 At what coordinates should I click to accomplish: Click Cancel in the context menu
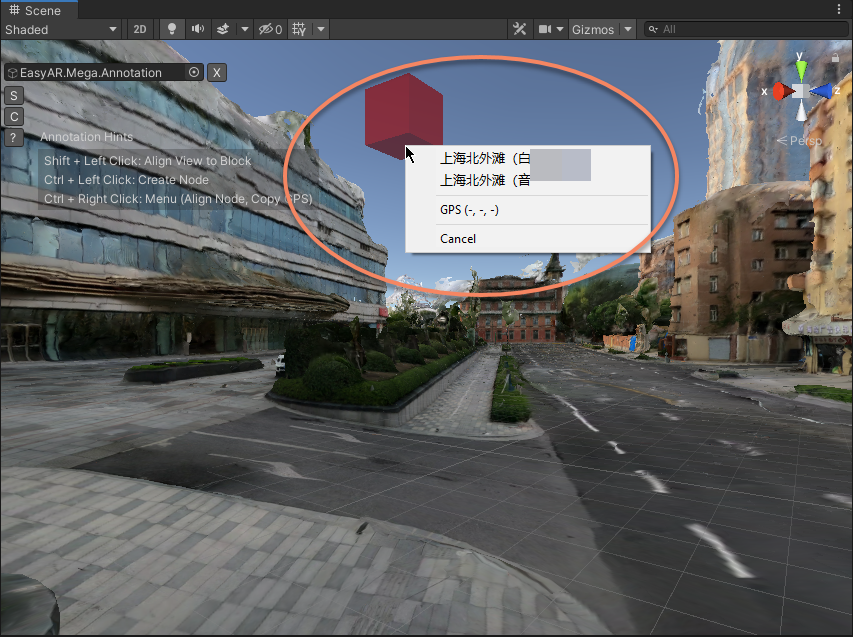click(x=458, y=238)
